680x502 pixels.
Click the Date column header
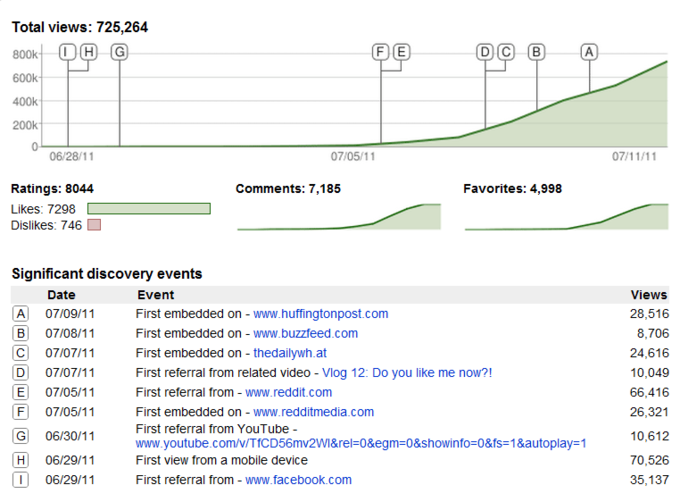click(61, 295)
